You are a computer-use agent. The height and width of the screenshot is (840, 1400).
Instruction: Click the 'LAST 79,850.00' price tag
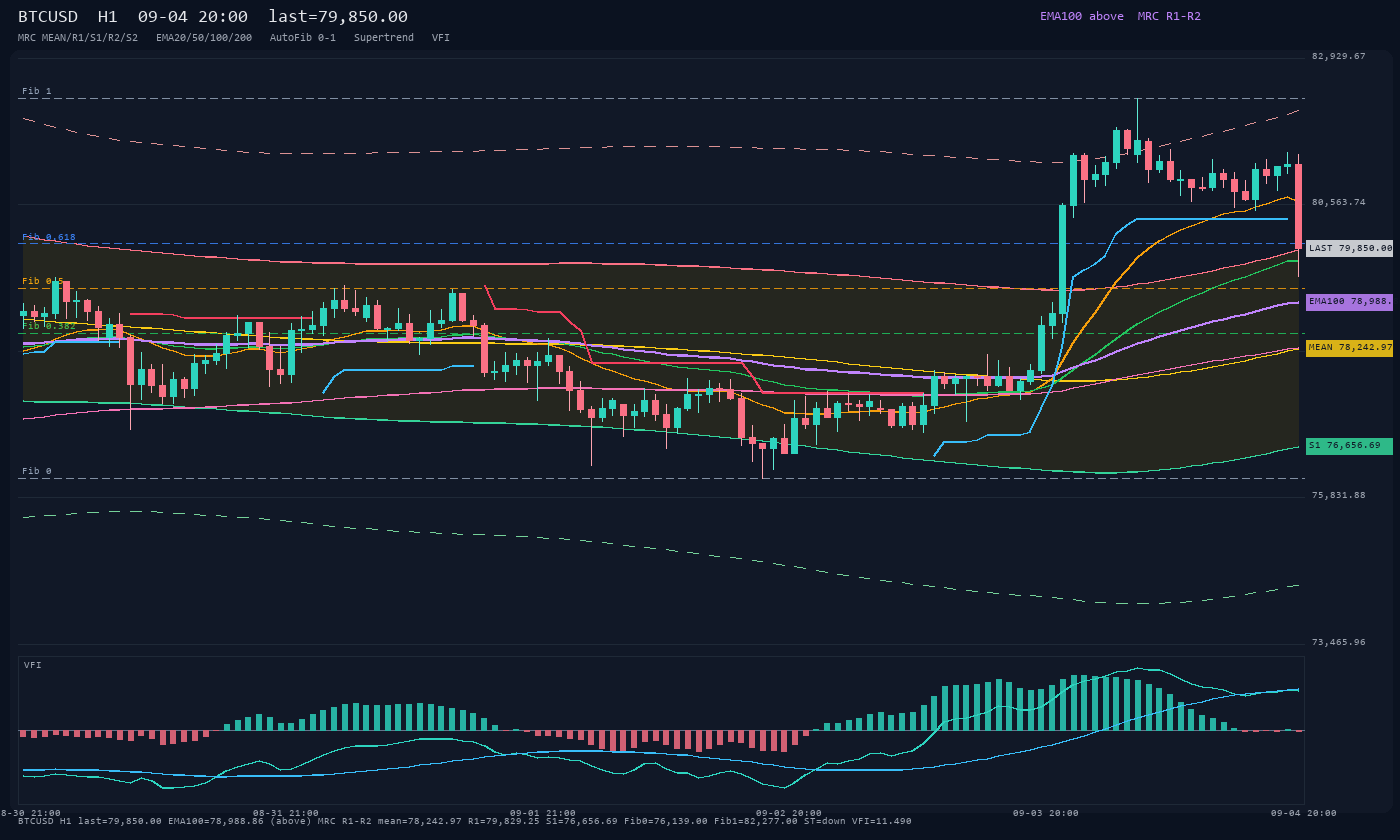click(x=1349, y=248)
